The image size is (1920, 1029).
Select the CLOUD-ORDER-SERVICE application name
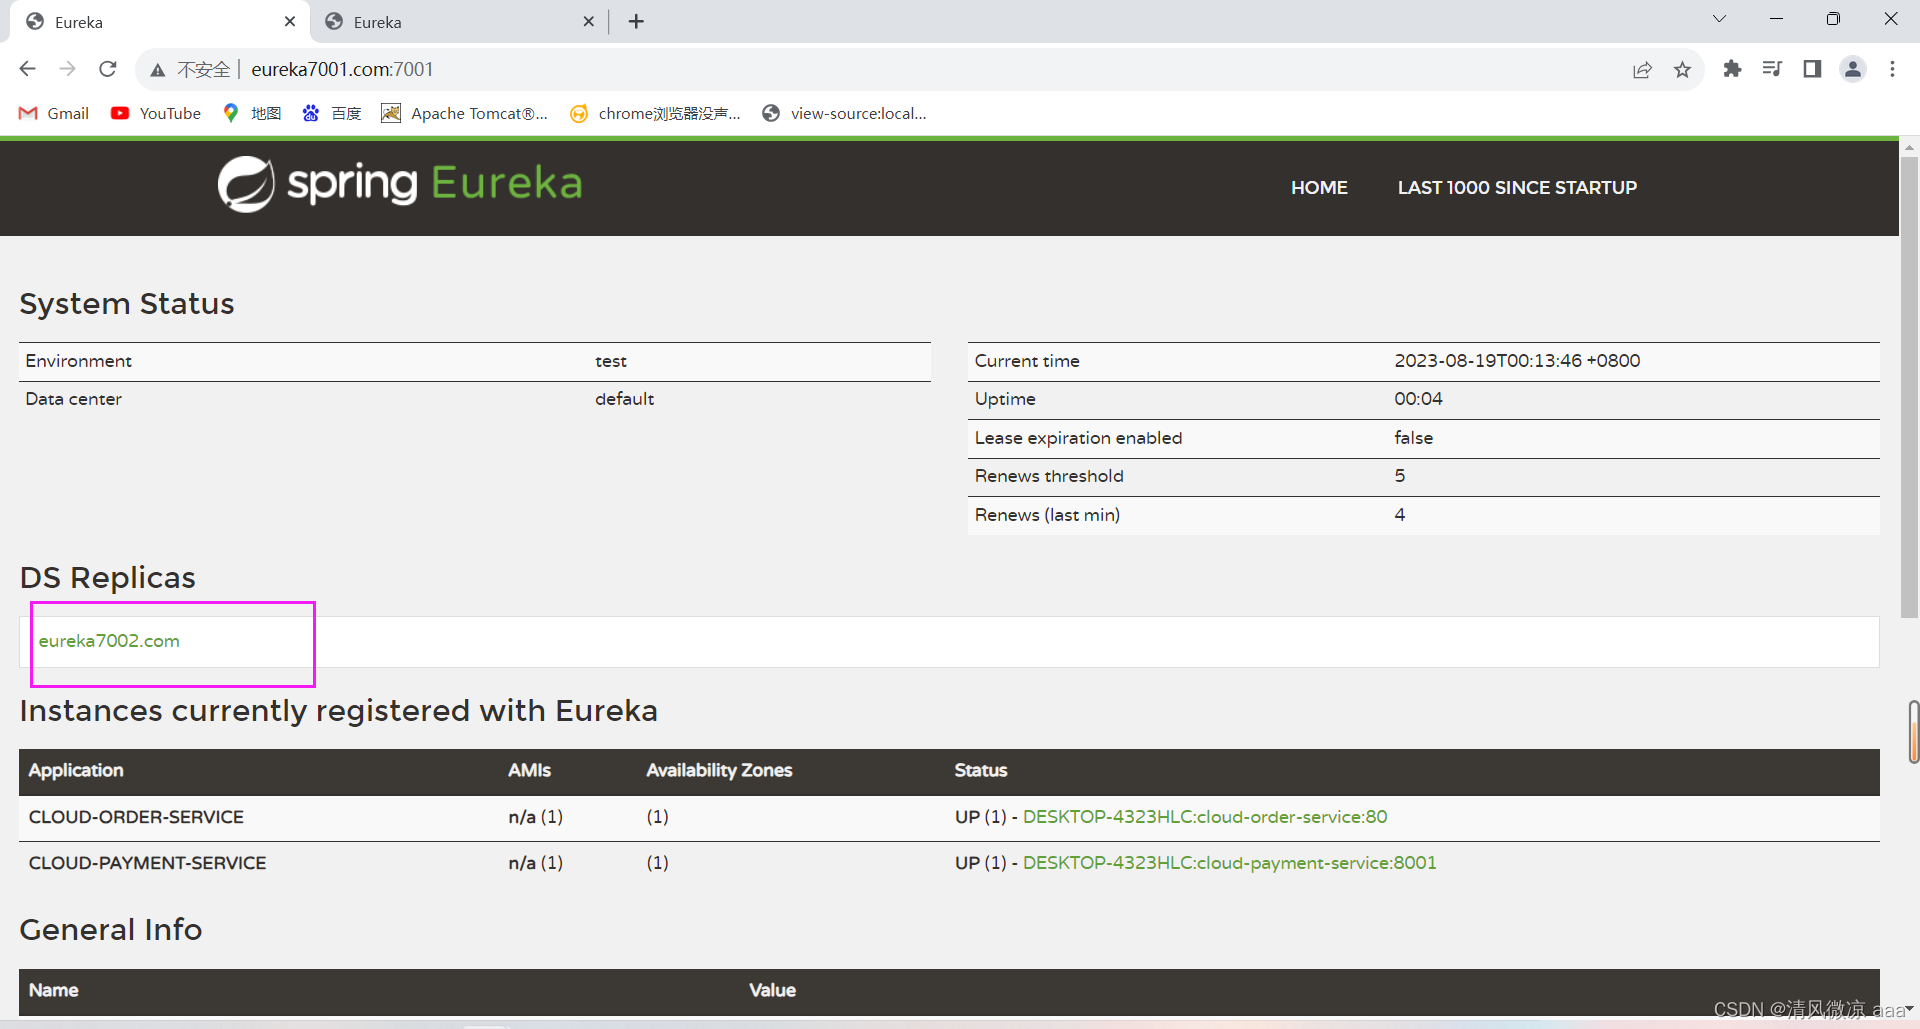pos(136,817)
